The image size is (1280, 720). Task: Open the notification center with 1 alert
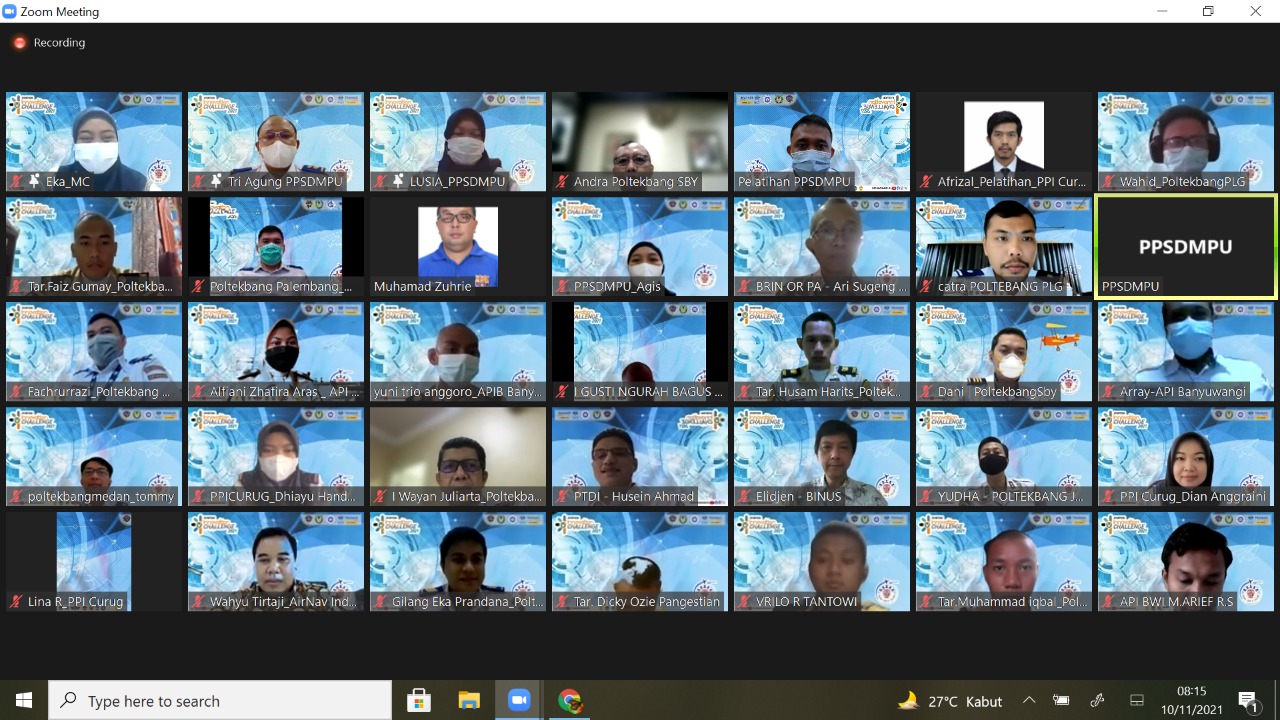pyautogui.click(x=1247, y=700)
